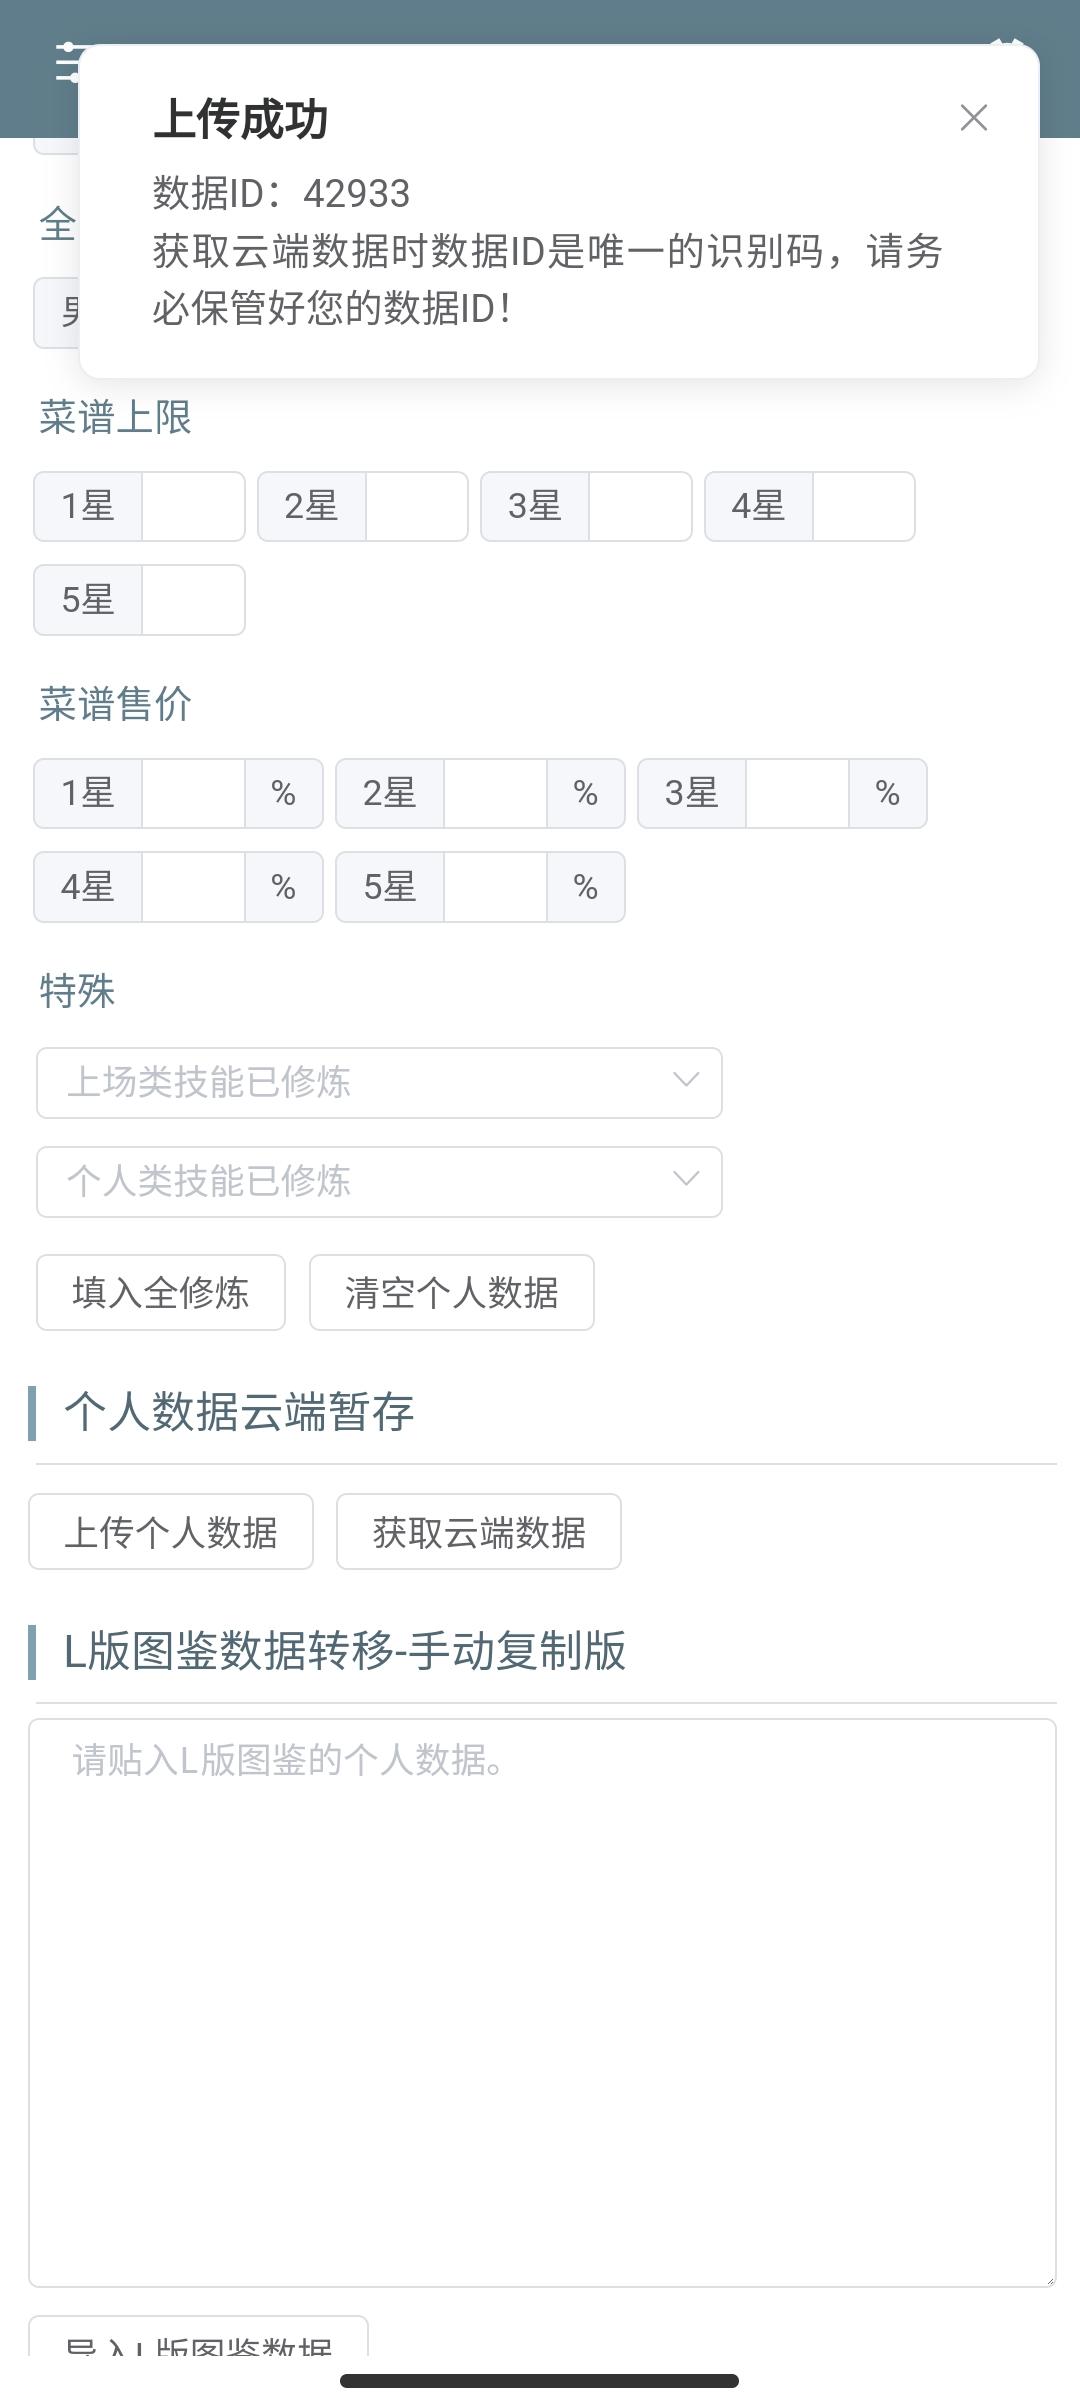1080x2400 pixels.
Task: Click the 1星 percent input under 菜谱售价
Action: click(x=193, y=793)
